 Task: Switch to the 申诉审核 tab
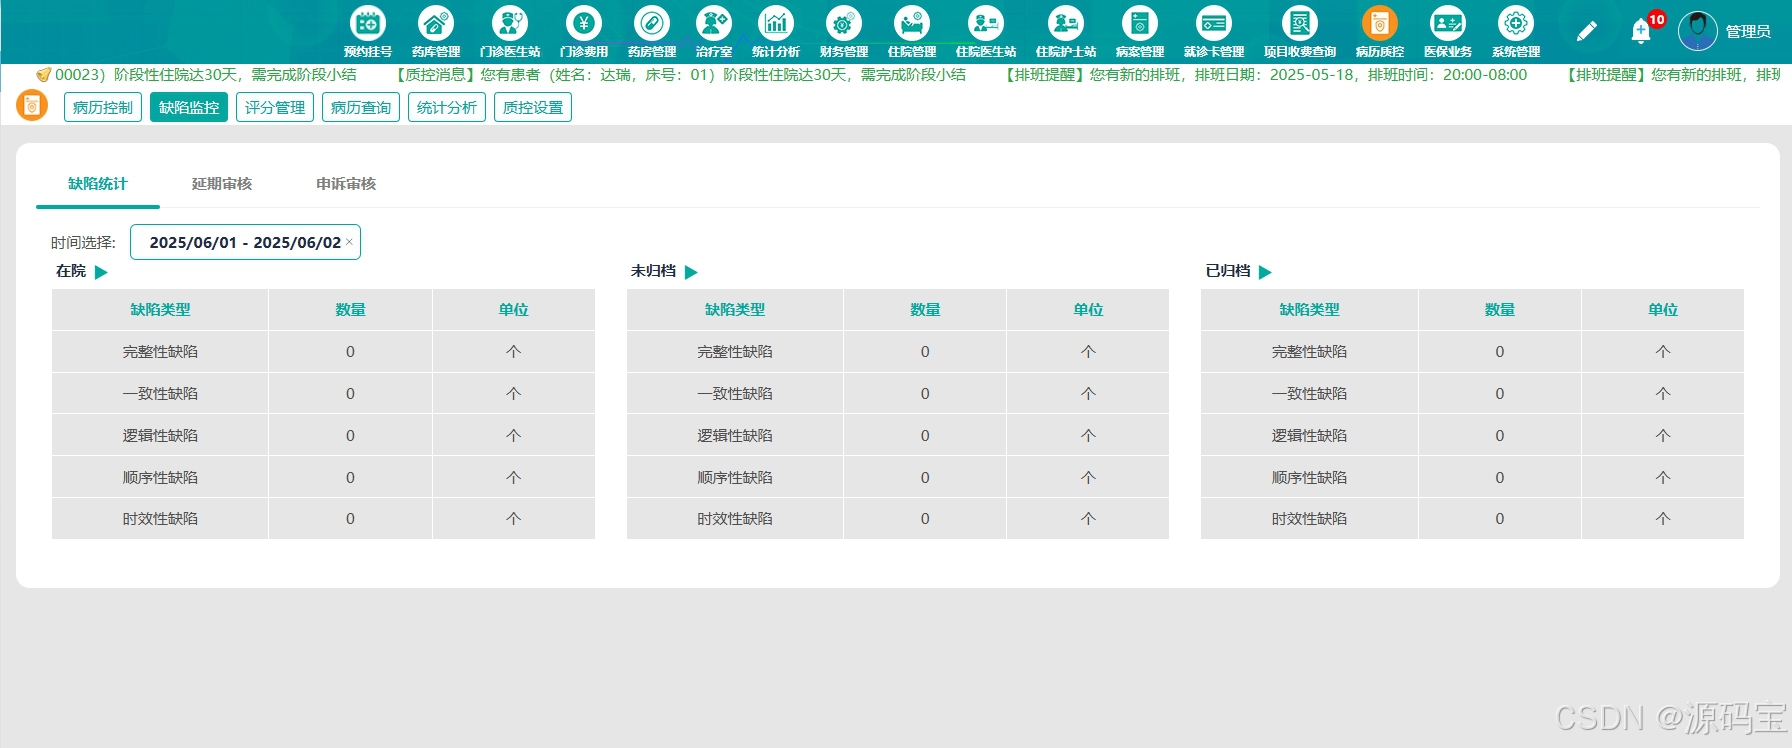(x=346, y=184)
